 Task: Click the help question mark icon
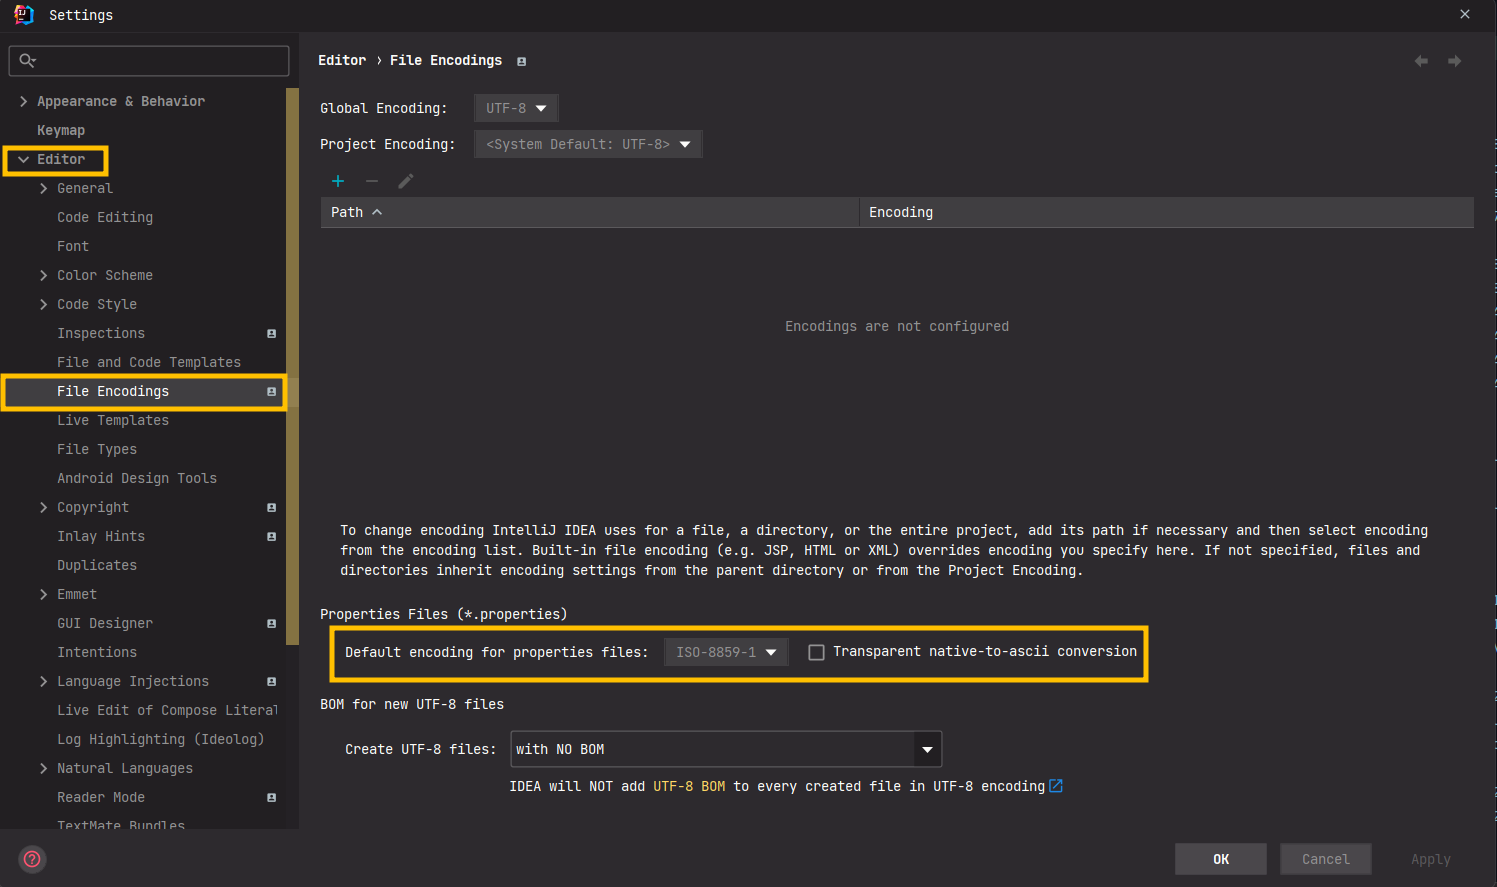32,859
